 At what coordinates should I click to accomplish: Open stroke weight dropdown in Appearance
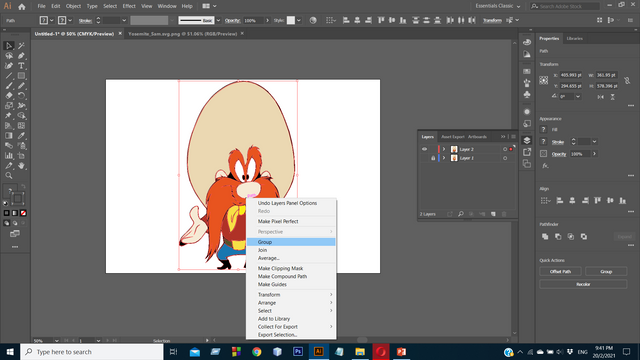click(x=595, y=142)
